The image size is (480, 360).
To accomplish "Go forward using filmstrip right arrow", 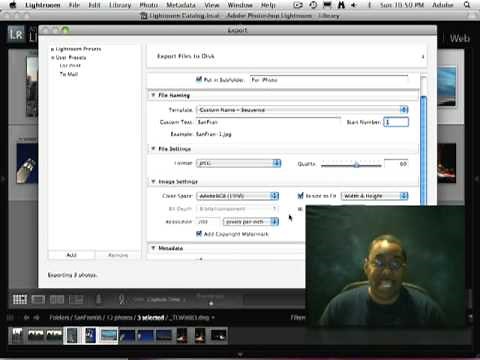I will tap(36, 318).
